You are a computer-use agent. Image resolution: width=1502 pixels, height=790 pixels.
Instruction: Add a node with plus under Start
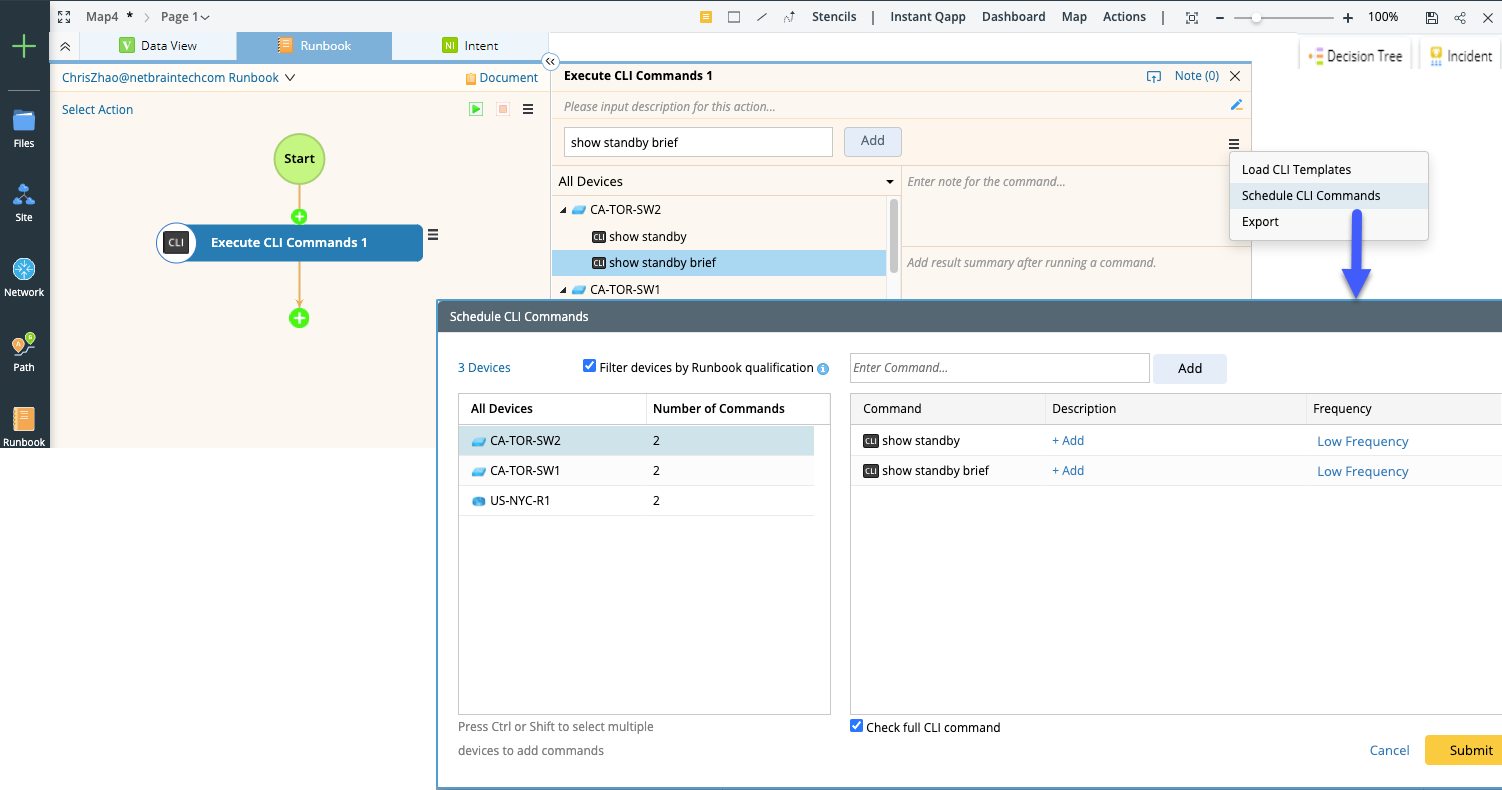[x=299, y=216]
